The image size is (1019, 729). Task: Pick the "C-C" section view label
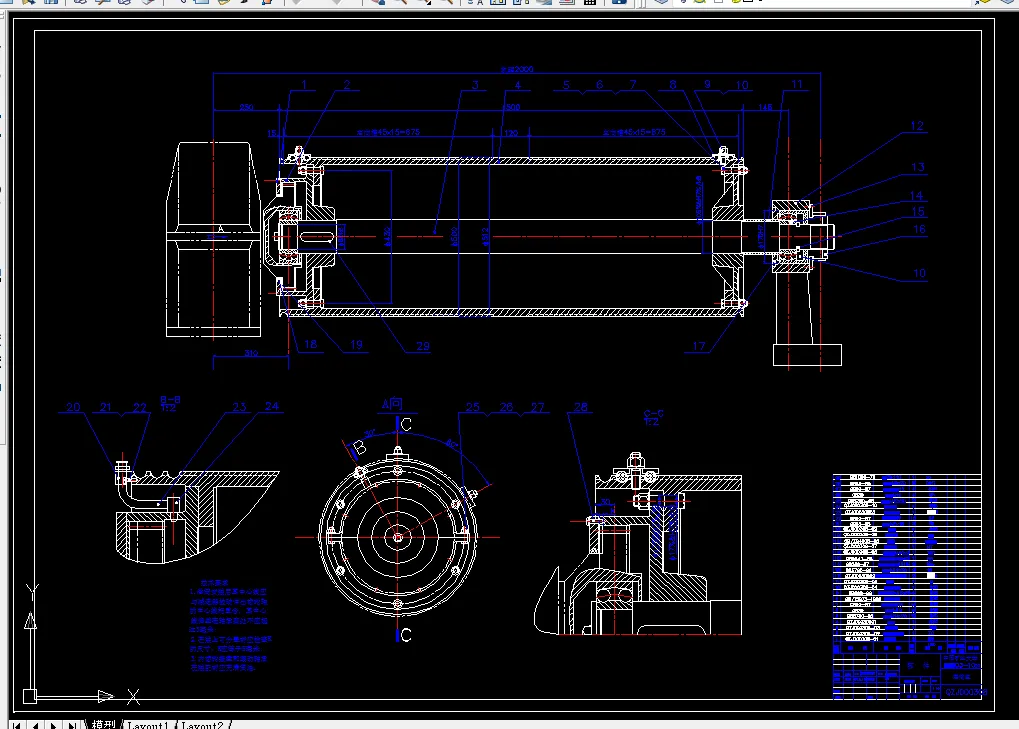tap(653, 413)
